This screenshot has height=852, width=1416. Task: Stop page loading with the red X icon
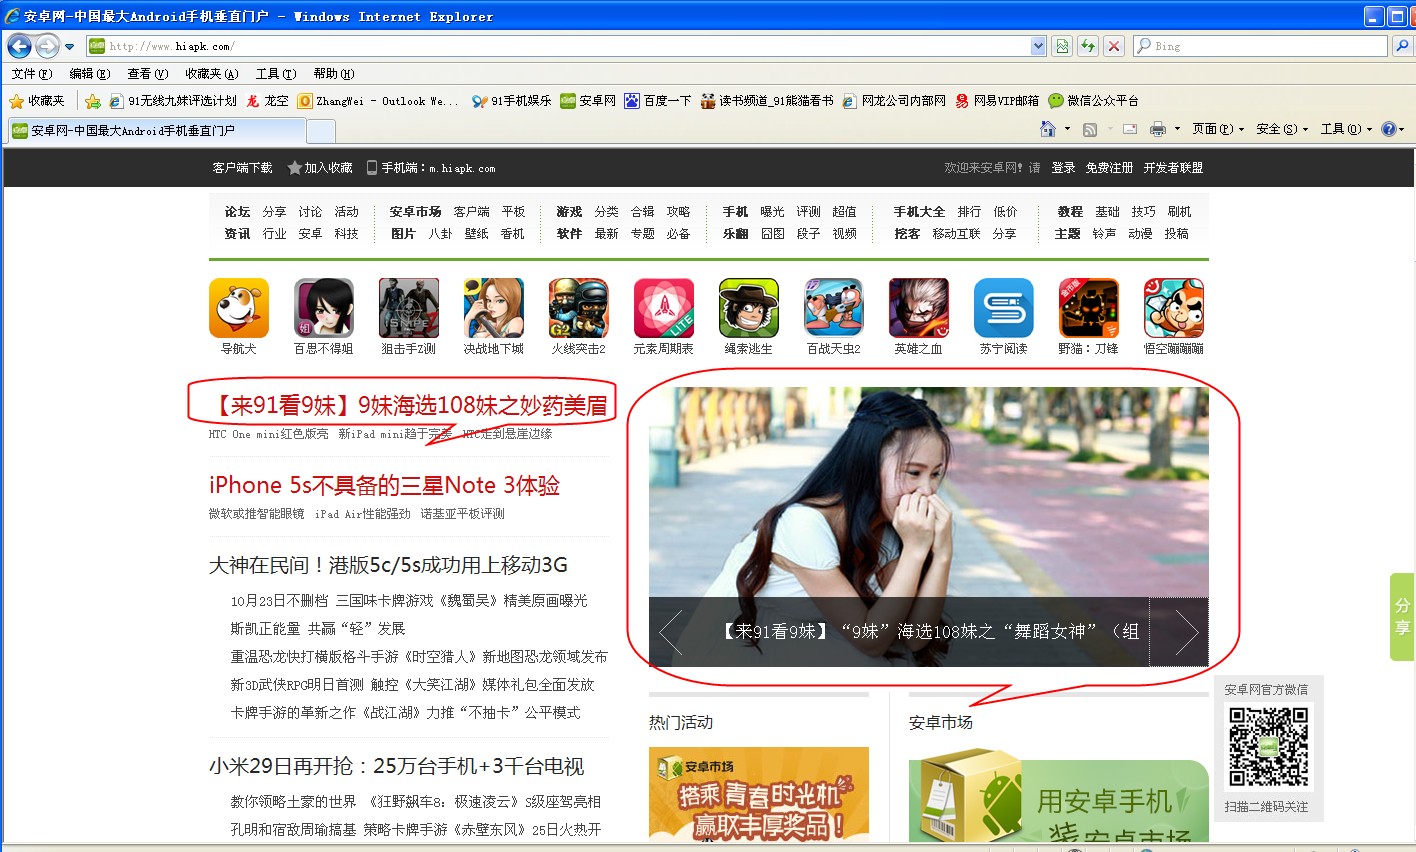coord(1114,46)
